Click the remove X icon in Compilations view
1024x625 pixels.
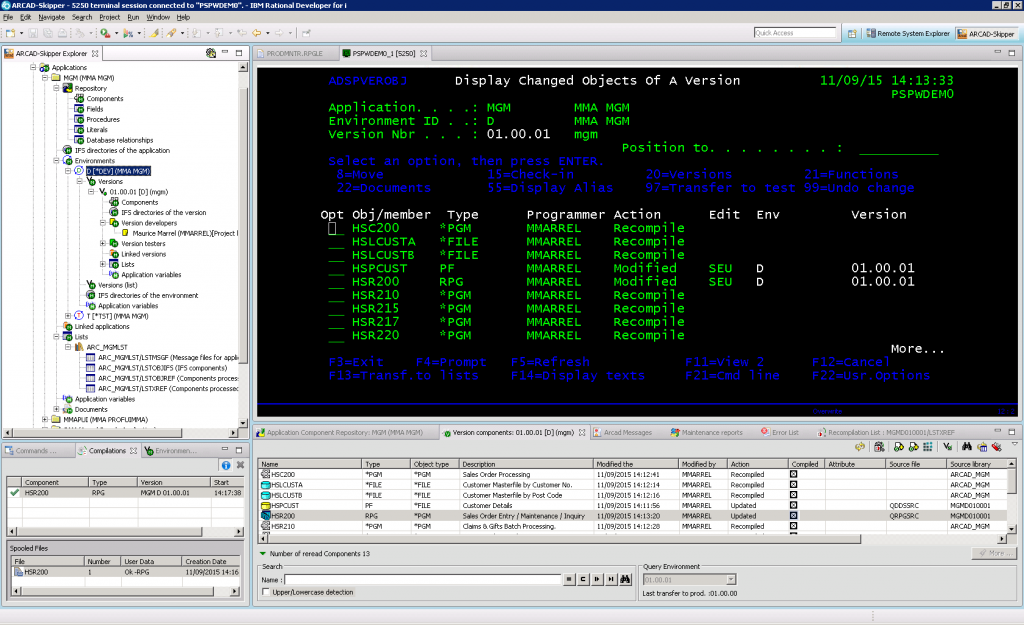(x=240, y=465)
